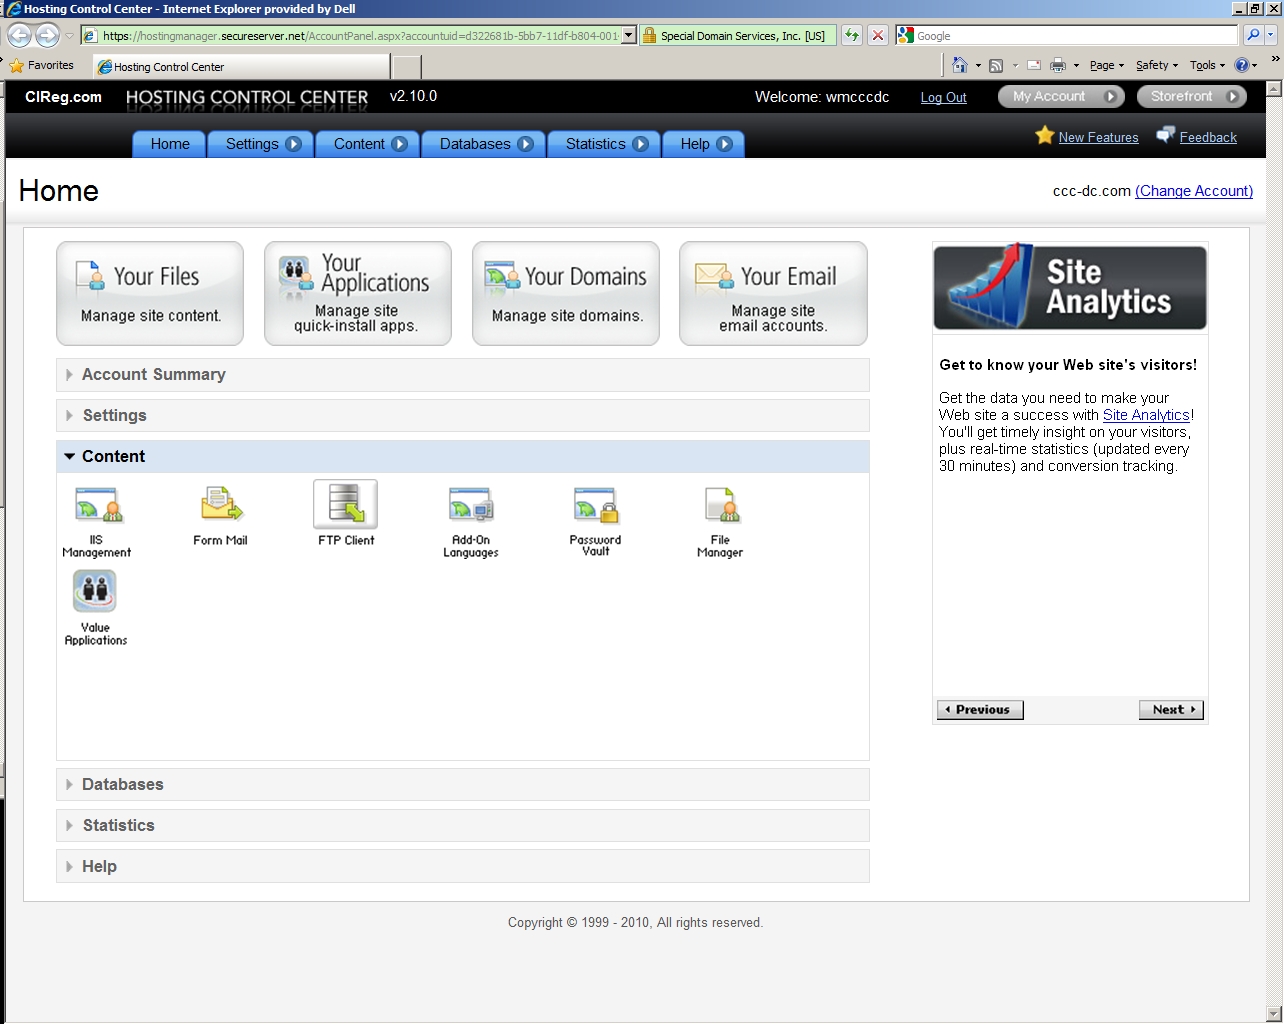
Task: Click the Log Out link
Action: click(x=943, y=97)
